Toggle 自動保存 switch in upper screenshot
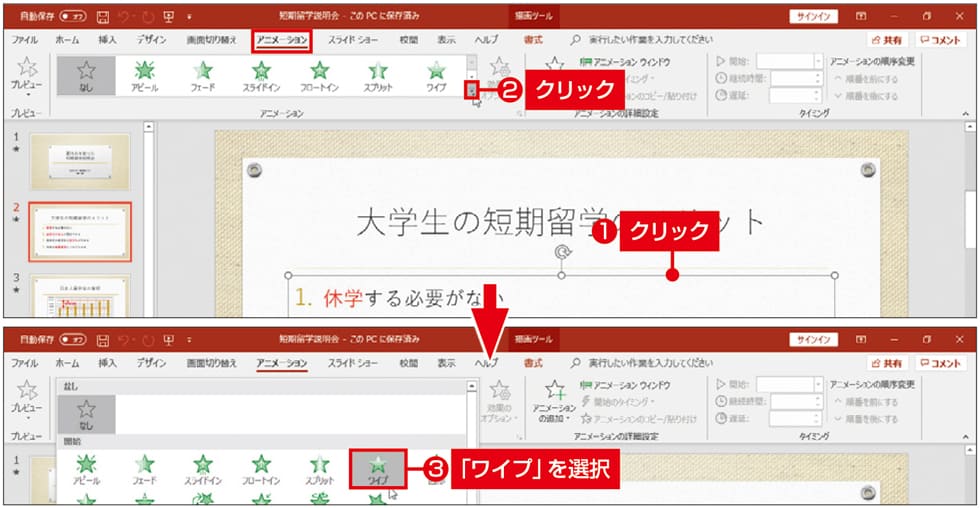The width and height of the screenshot is (980, 508). coord(73,16)
